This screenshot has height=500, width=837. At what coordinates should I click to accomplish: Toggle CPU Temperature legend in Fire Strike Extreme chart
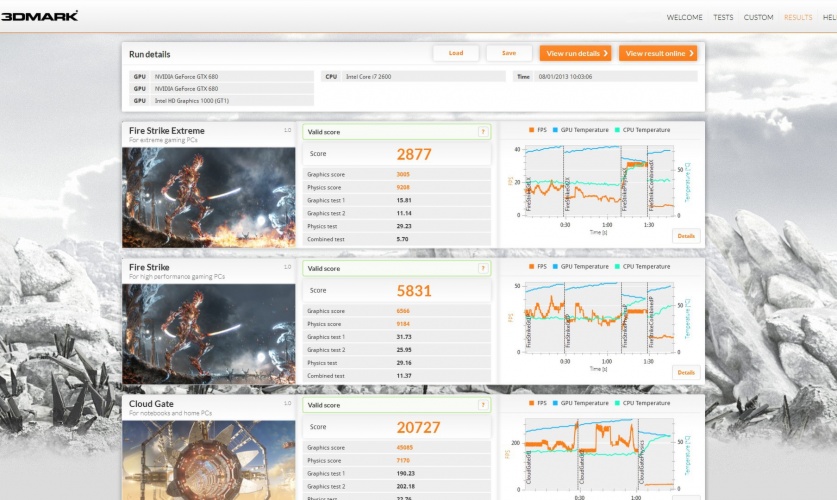tap(641, 130)
